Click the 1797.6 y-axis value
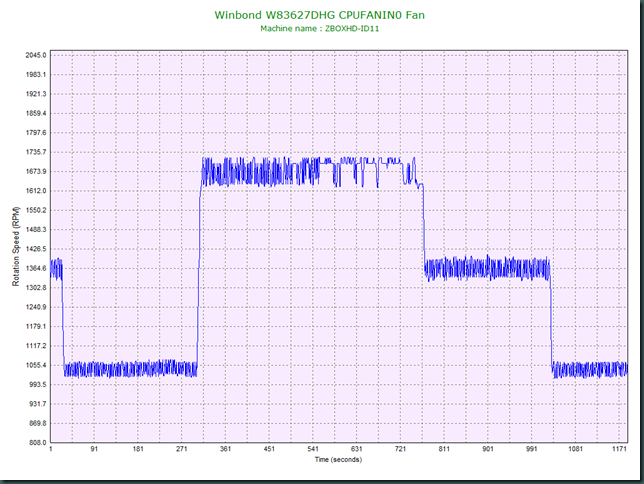 36,133
